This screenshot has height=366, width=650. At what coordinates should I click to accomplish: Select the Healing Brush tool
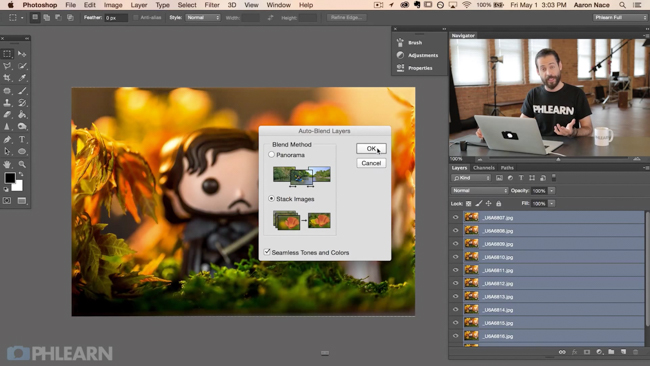point(7,91)
